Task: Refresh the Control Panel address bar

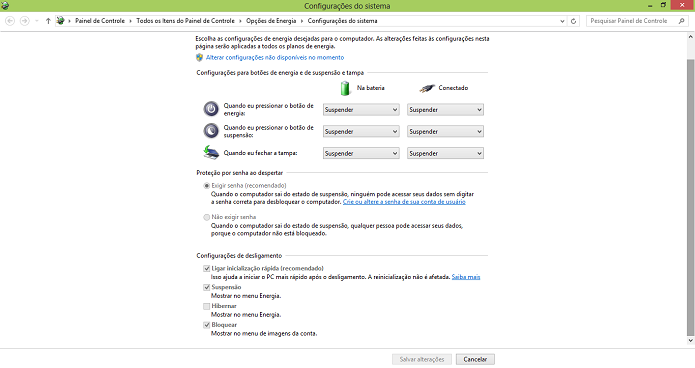Action: click(574, 21)
